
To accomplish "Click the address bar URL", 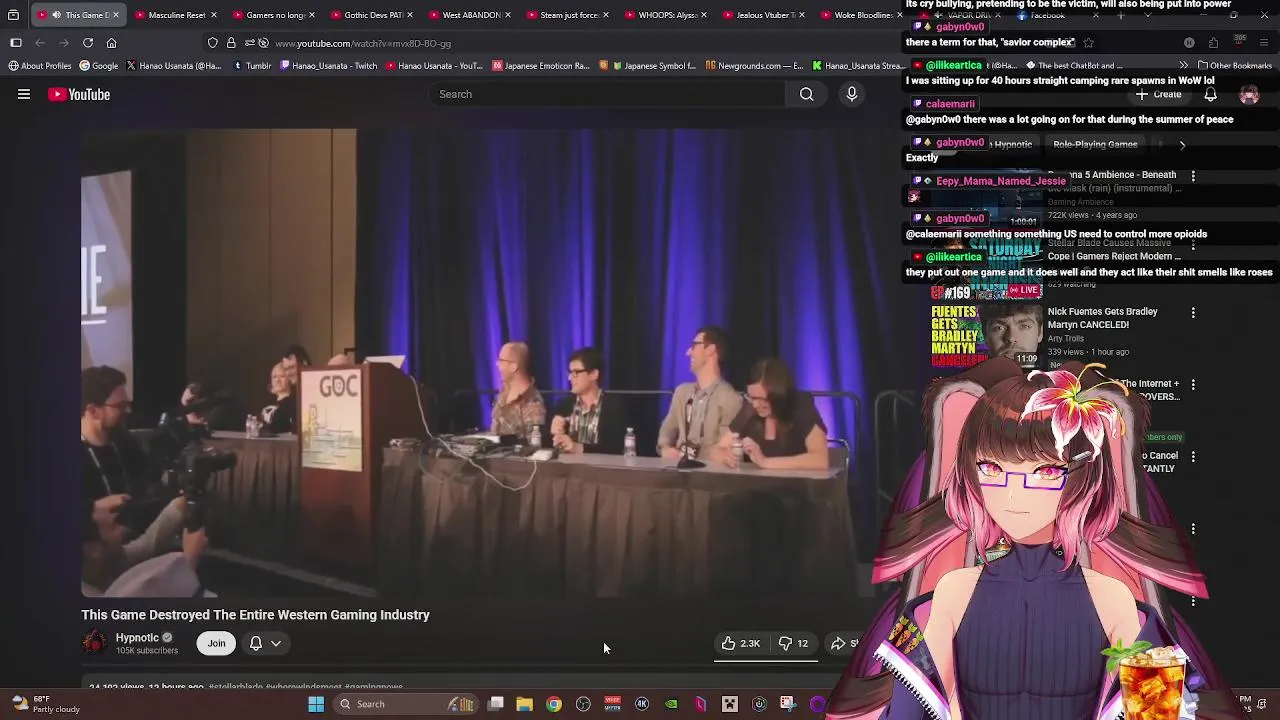I will pyautogui.click(x=363, y=43).
